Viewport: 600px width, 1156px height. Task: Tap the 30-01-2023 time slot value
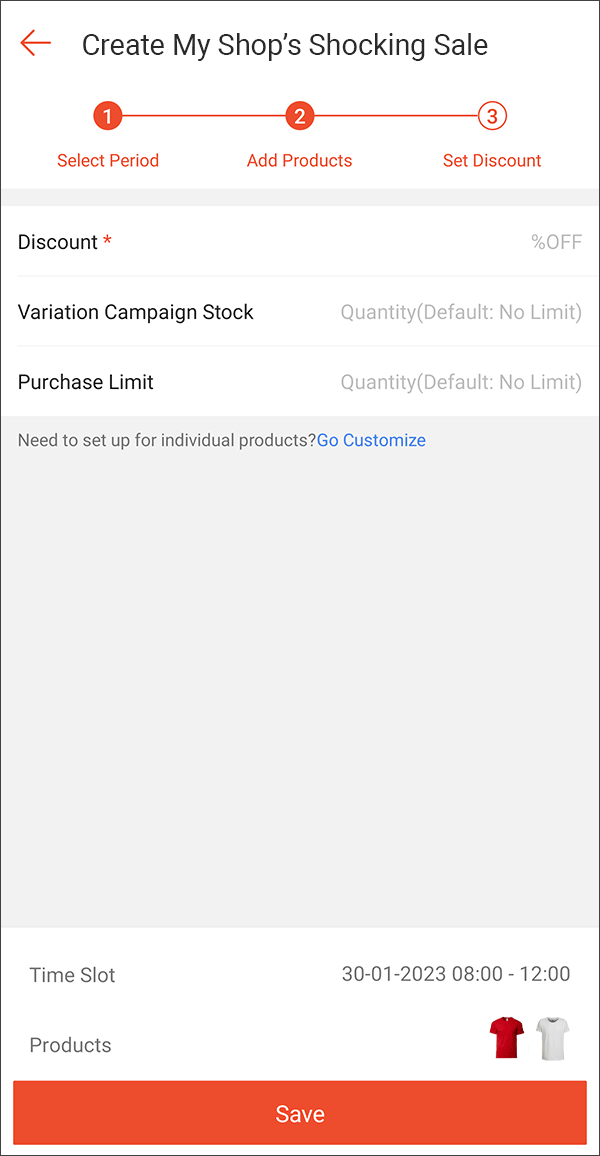click(x=456, y=974)
